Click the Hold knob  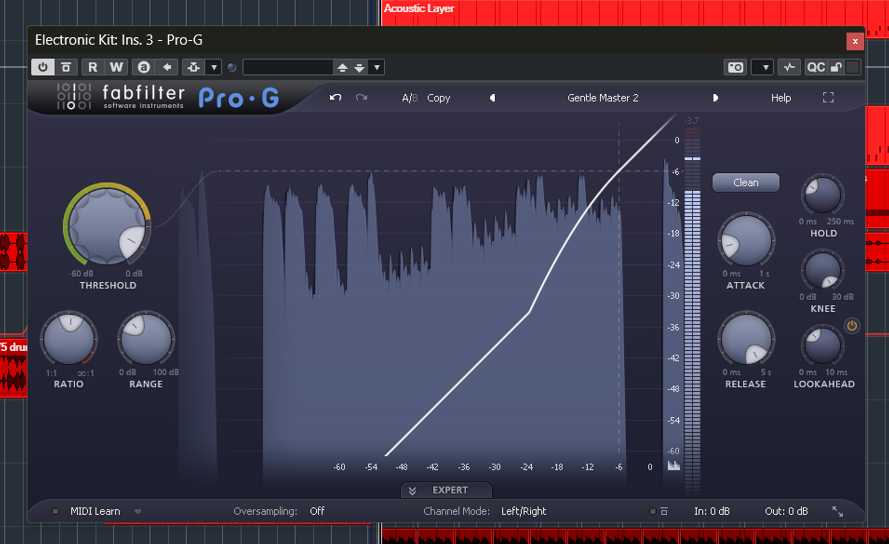[822, 195]
